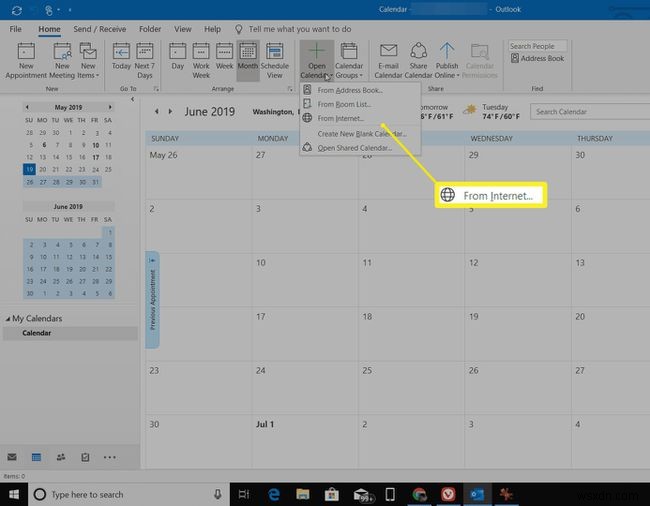This screenshot has width=650, height=506.
Task: Select Create New Blank Calendar
Action: [x=359, y=134]
